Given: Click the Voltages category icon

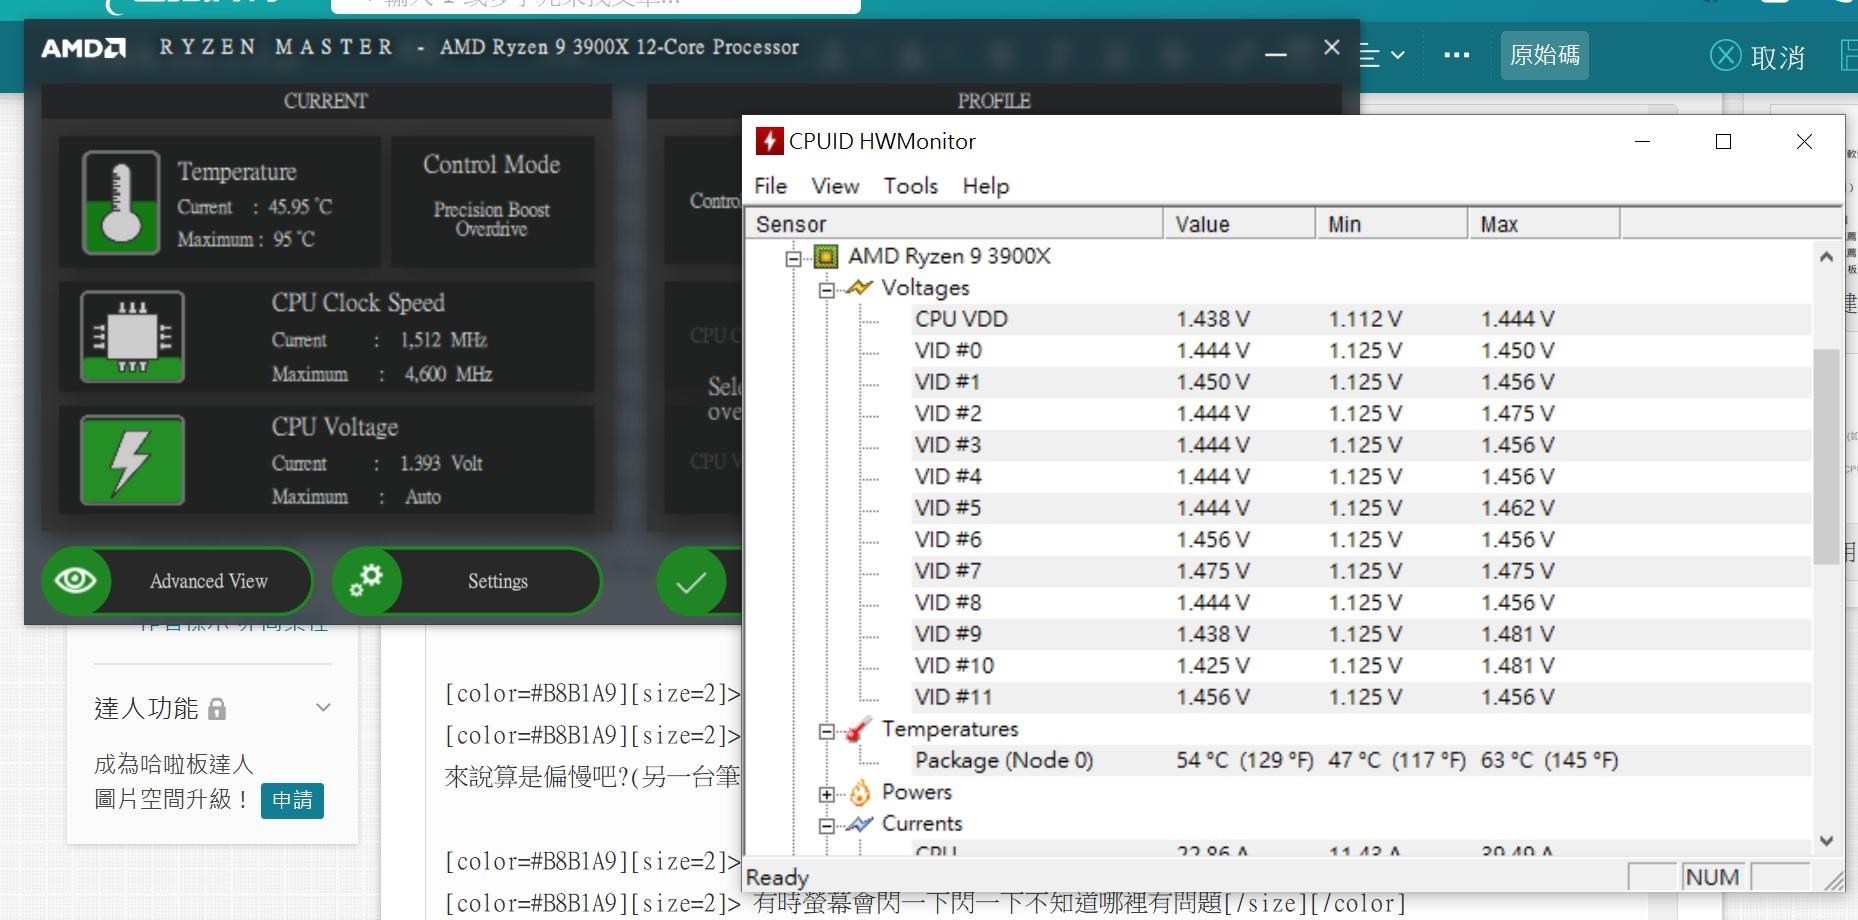Looking at the screenshot, I should [859, 288].
